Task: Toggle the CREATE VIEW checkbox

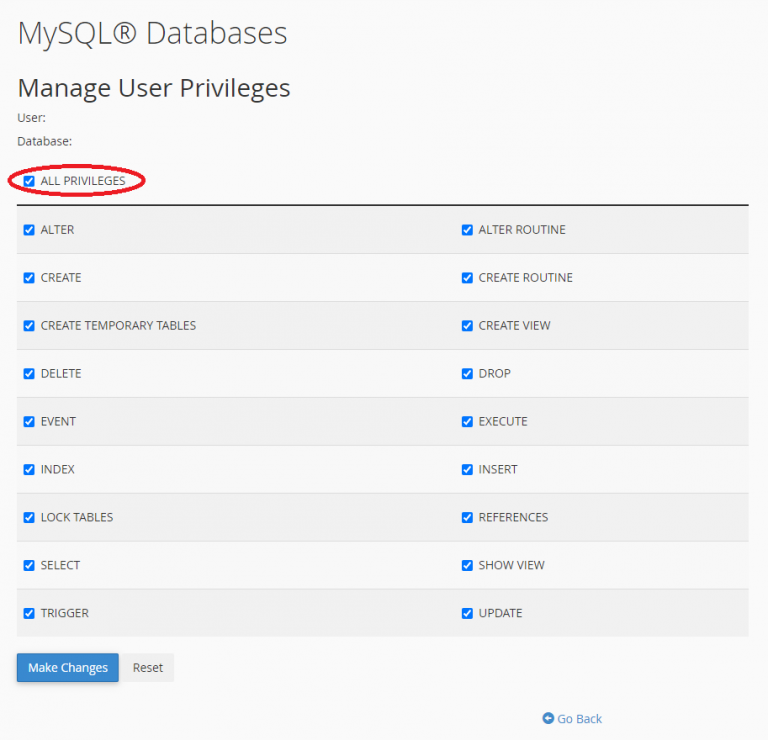Action: pos(467,326)
